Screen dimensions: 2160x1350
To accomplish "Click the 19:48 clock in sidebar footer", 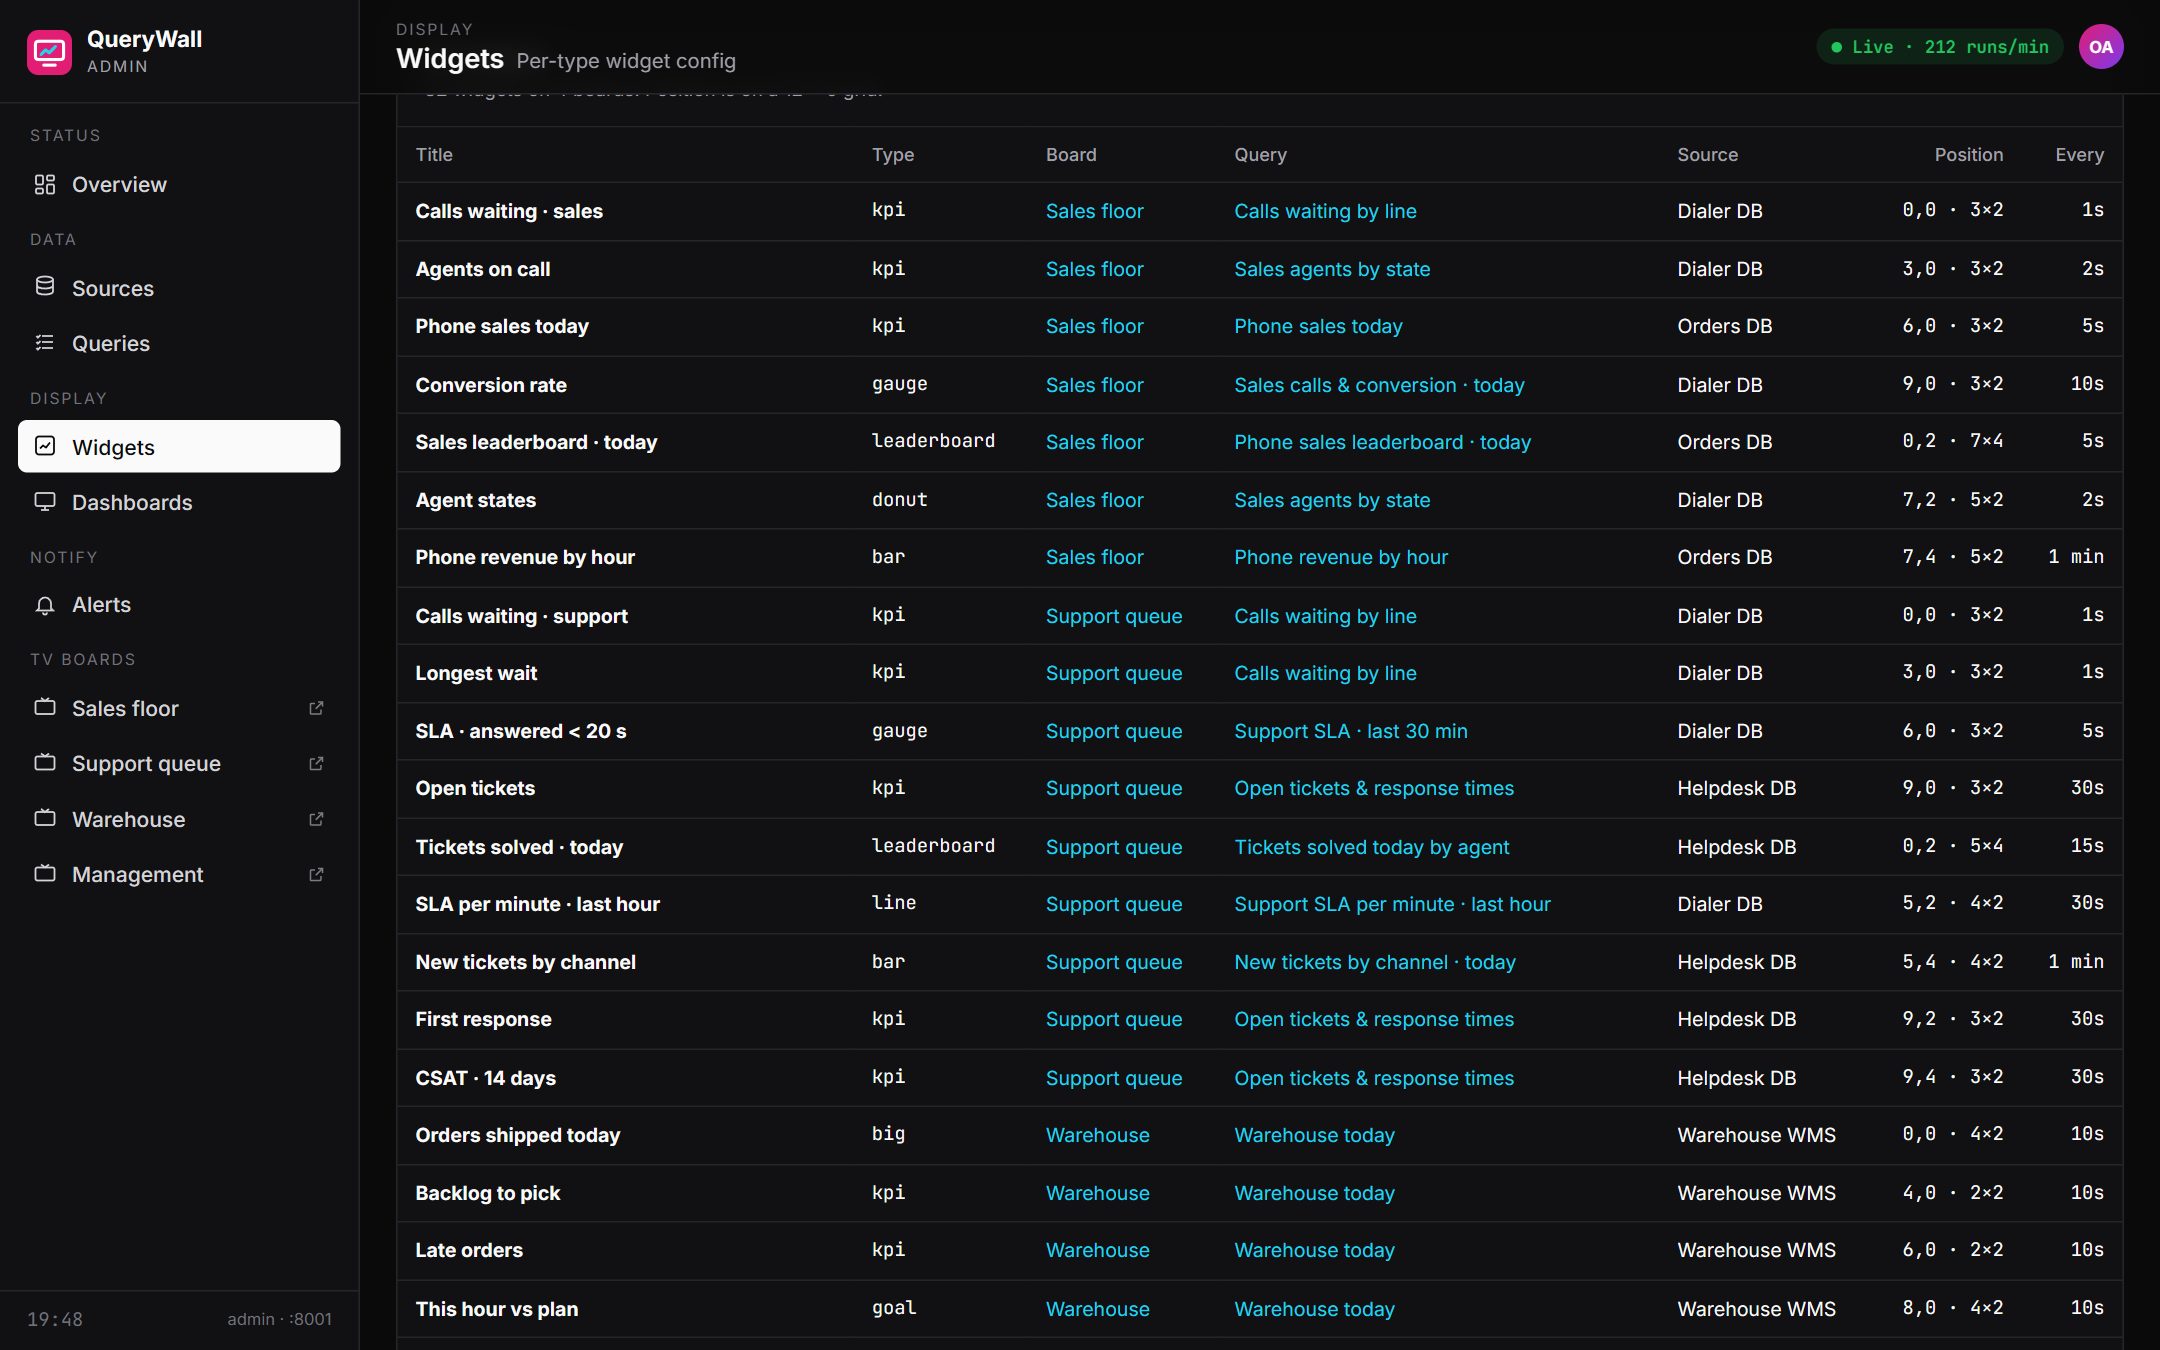I will [55, 1319].
